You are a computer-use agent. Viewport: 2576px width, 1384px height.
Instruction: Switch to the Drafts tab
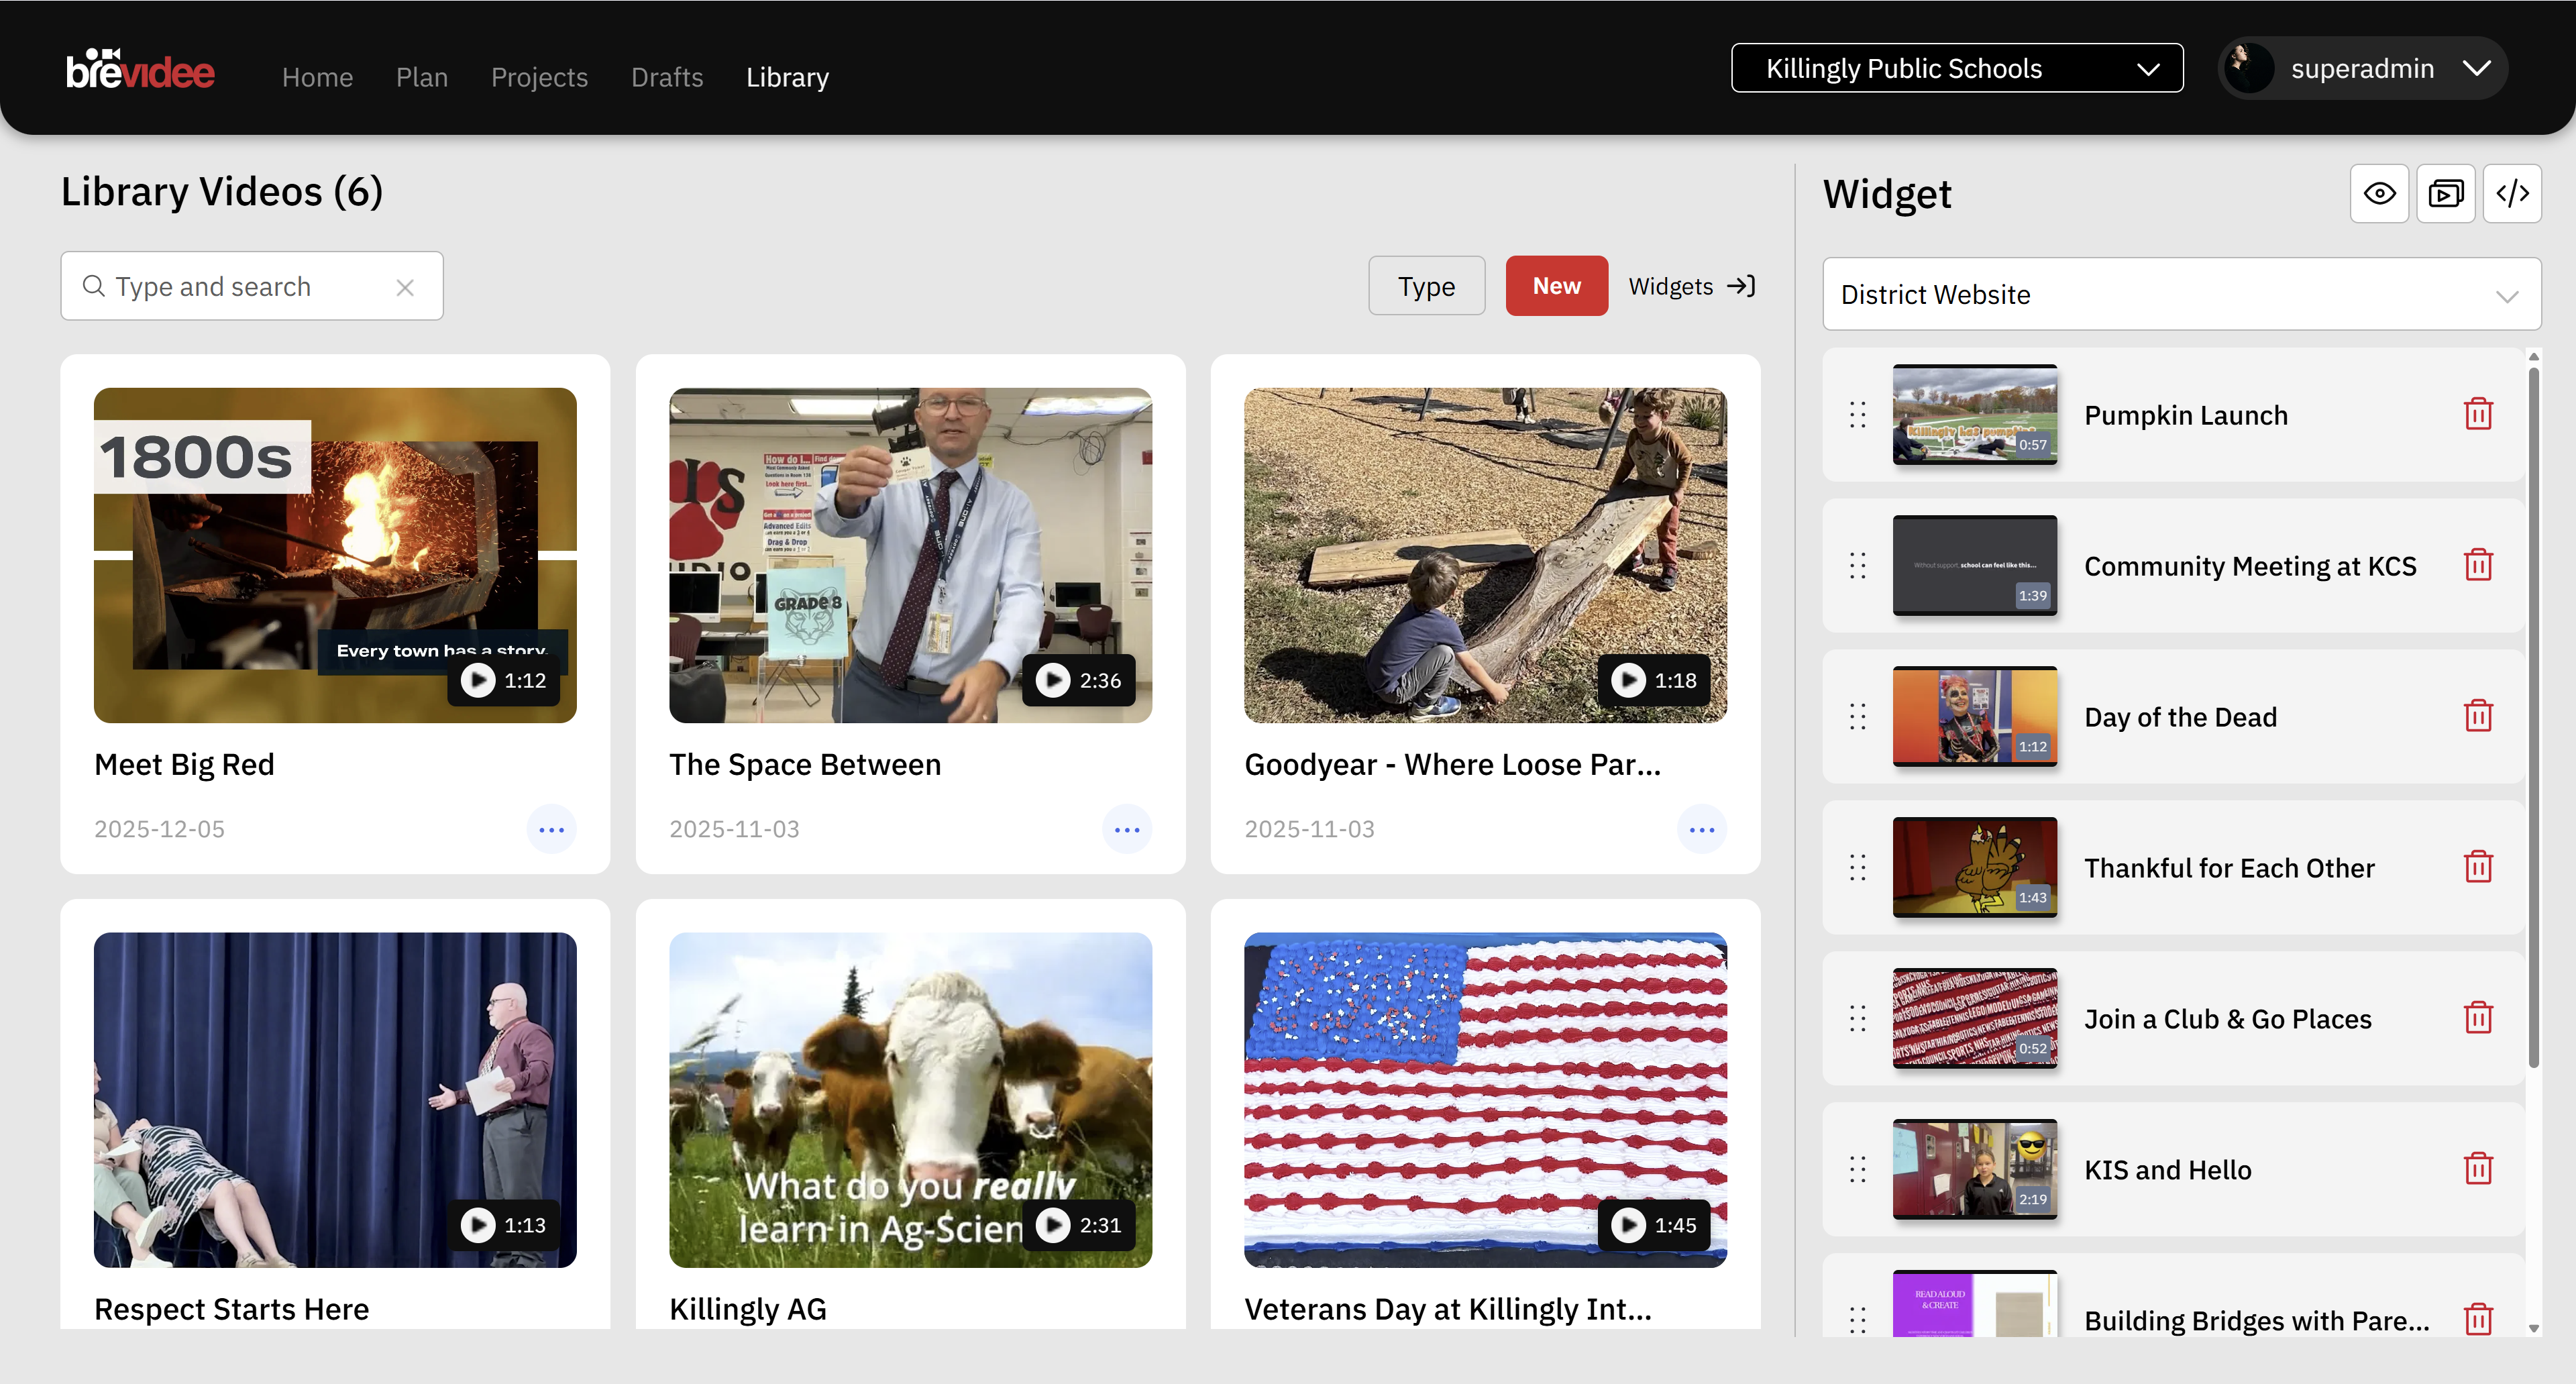coord(667,77)
